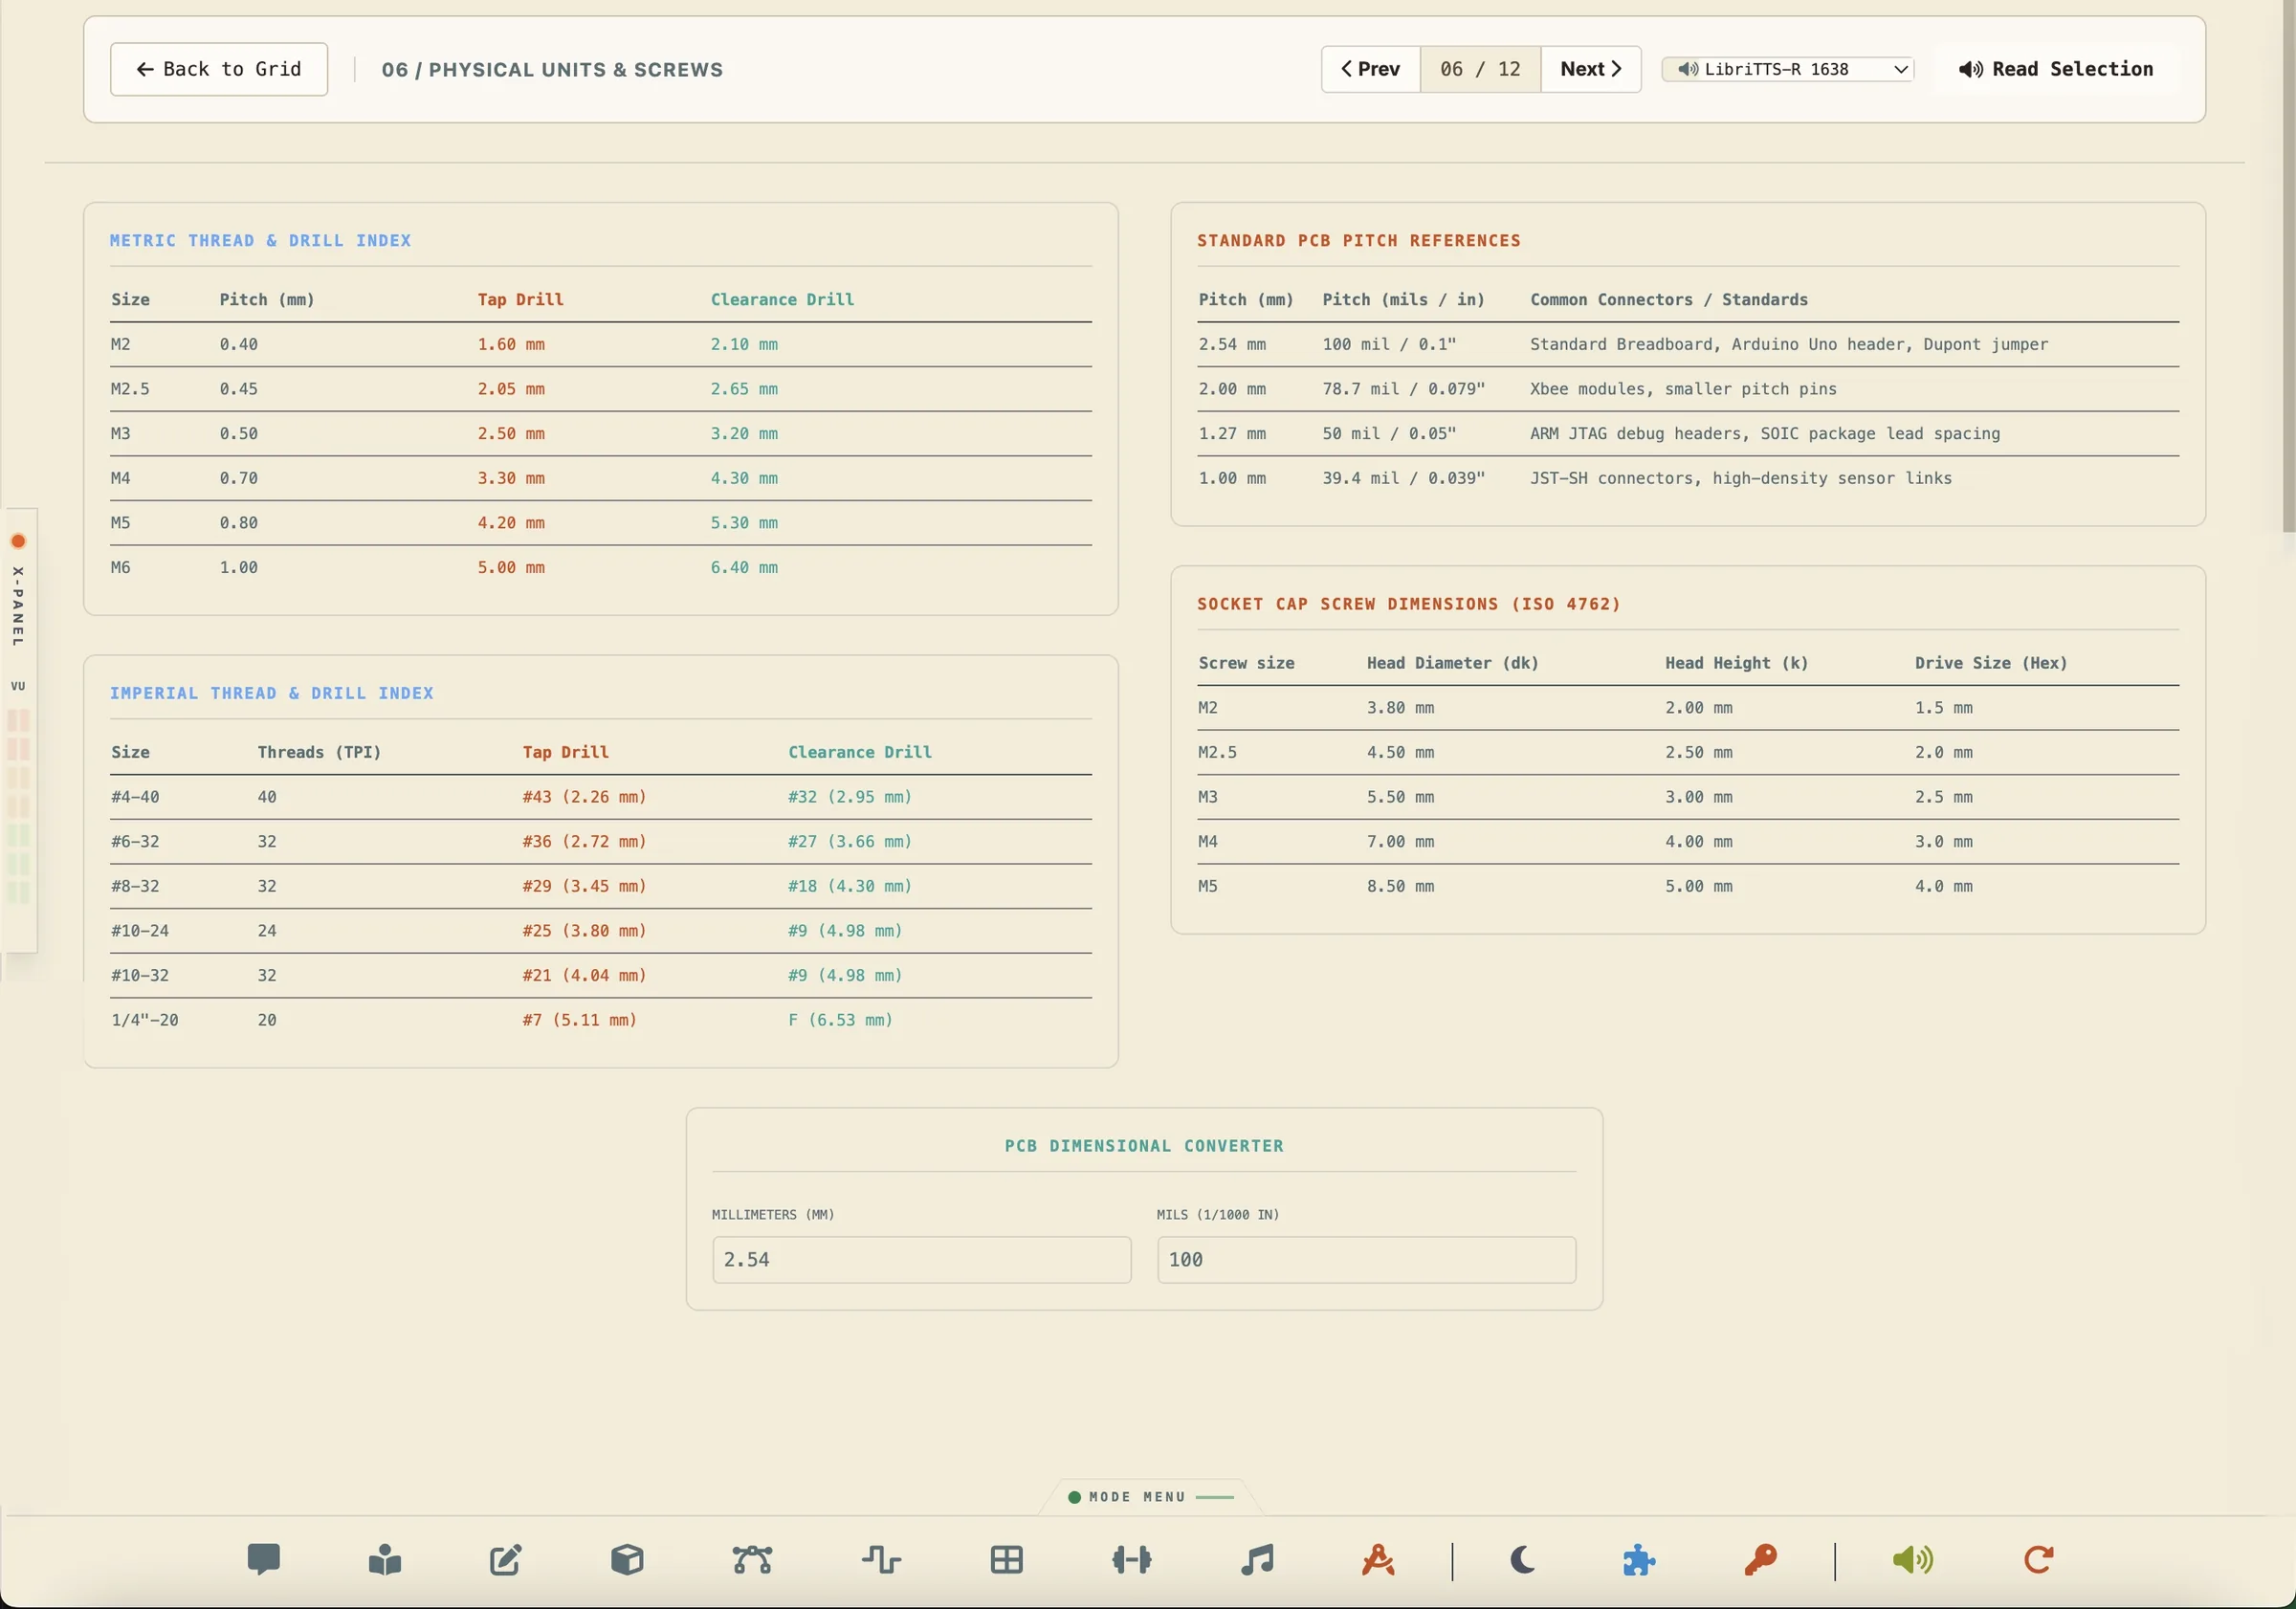Viewport: 2296px width, 1609px height.
Task: Click the puzzle piece extensions icon
Action: pos(1639,1559)
